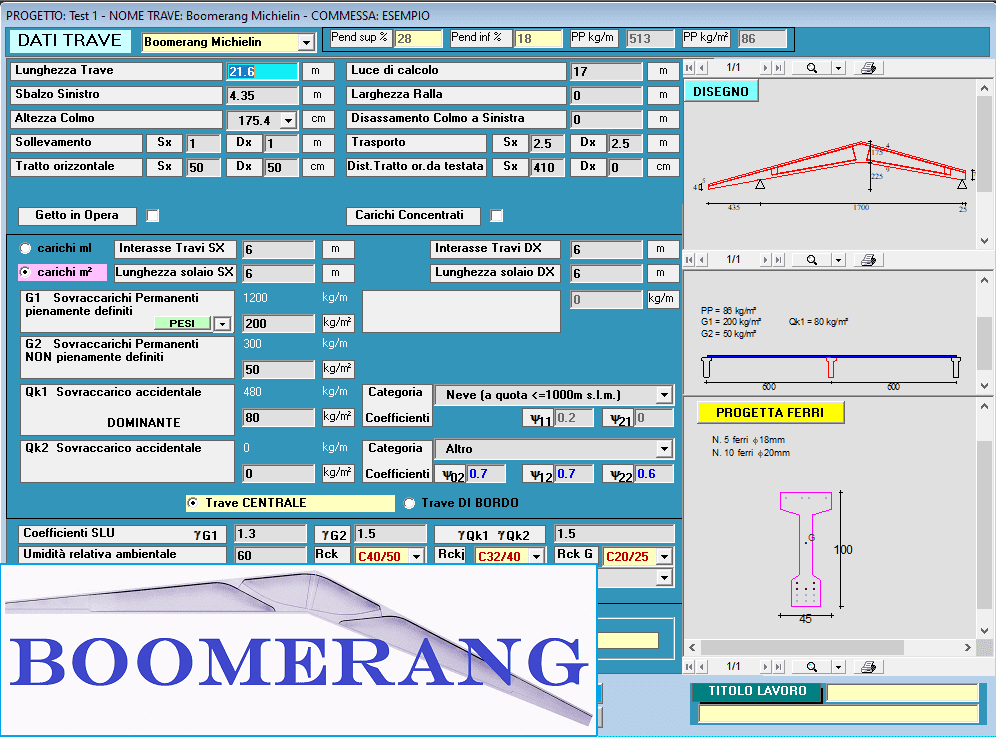Choose the Trave CENTRALE radio button
This screenshot has height=737, width=996.
(192, 503)
